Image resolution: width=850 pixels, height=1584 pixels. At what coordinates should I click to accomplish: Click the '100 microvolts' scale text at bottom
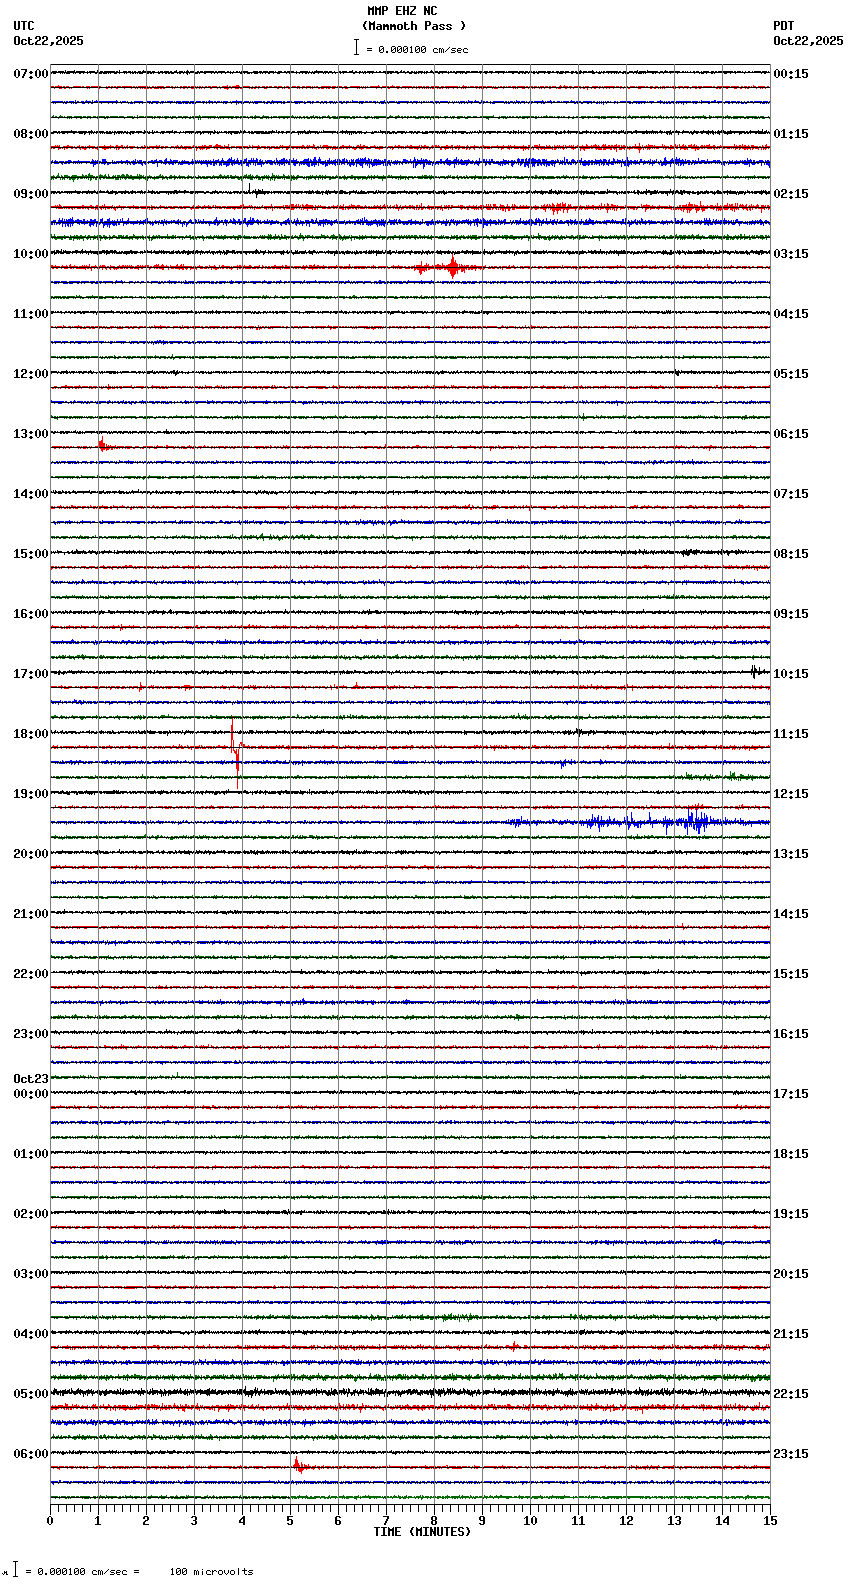(211, 1572)
